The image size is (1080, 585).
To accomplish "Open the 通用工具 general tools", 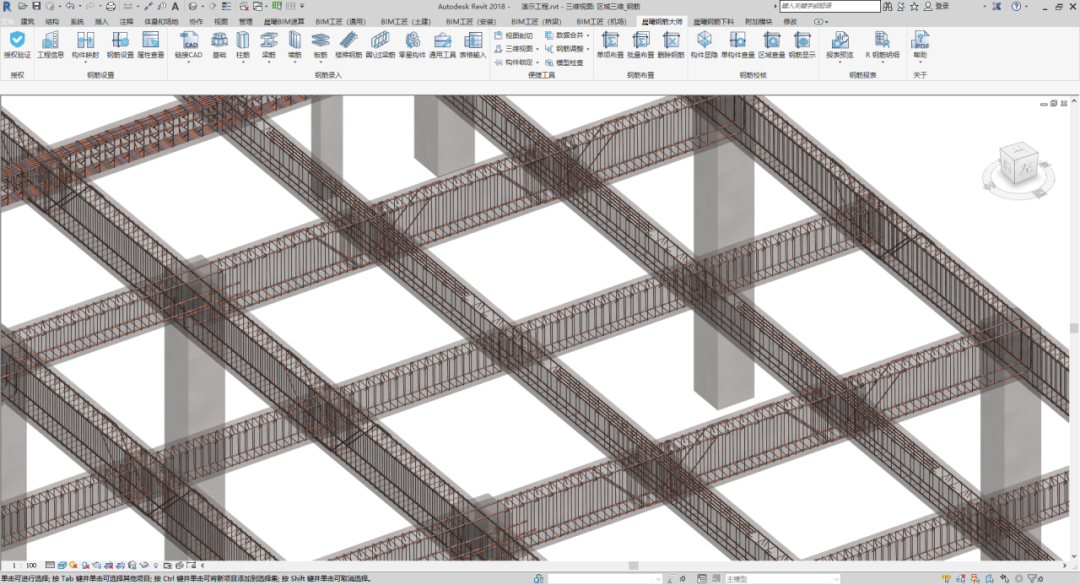I will (x=442, y=45).
